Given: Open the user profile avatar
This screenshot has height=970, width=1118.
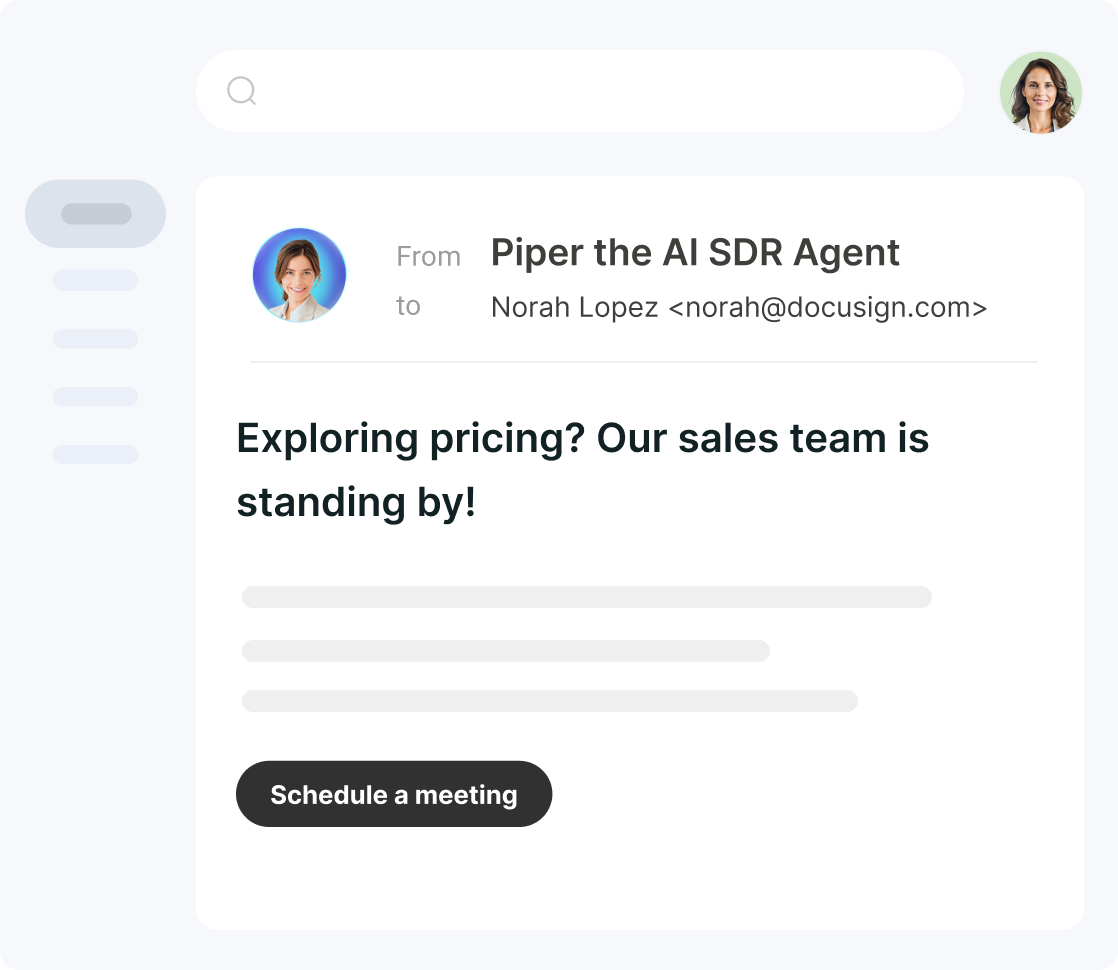Looking at the screenshot, I should tap(1040, 93).
